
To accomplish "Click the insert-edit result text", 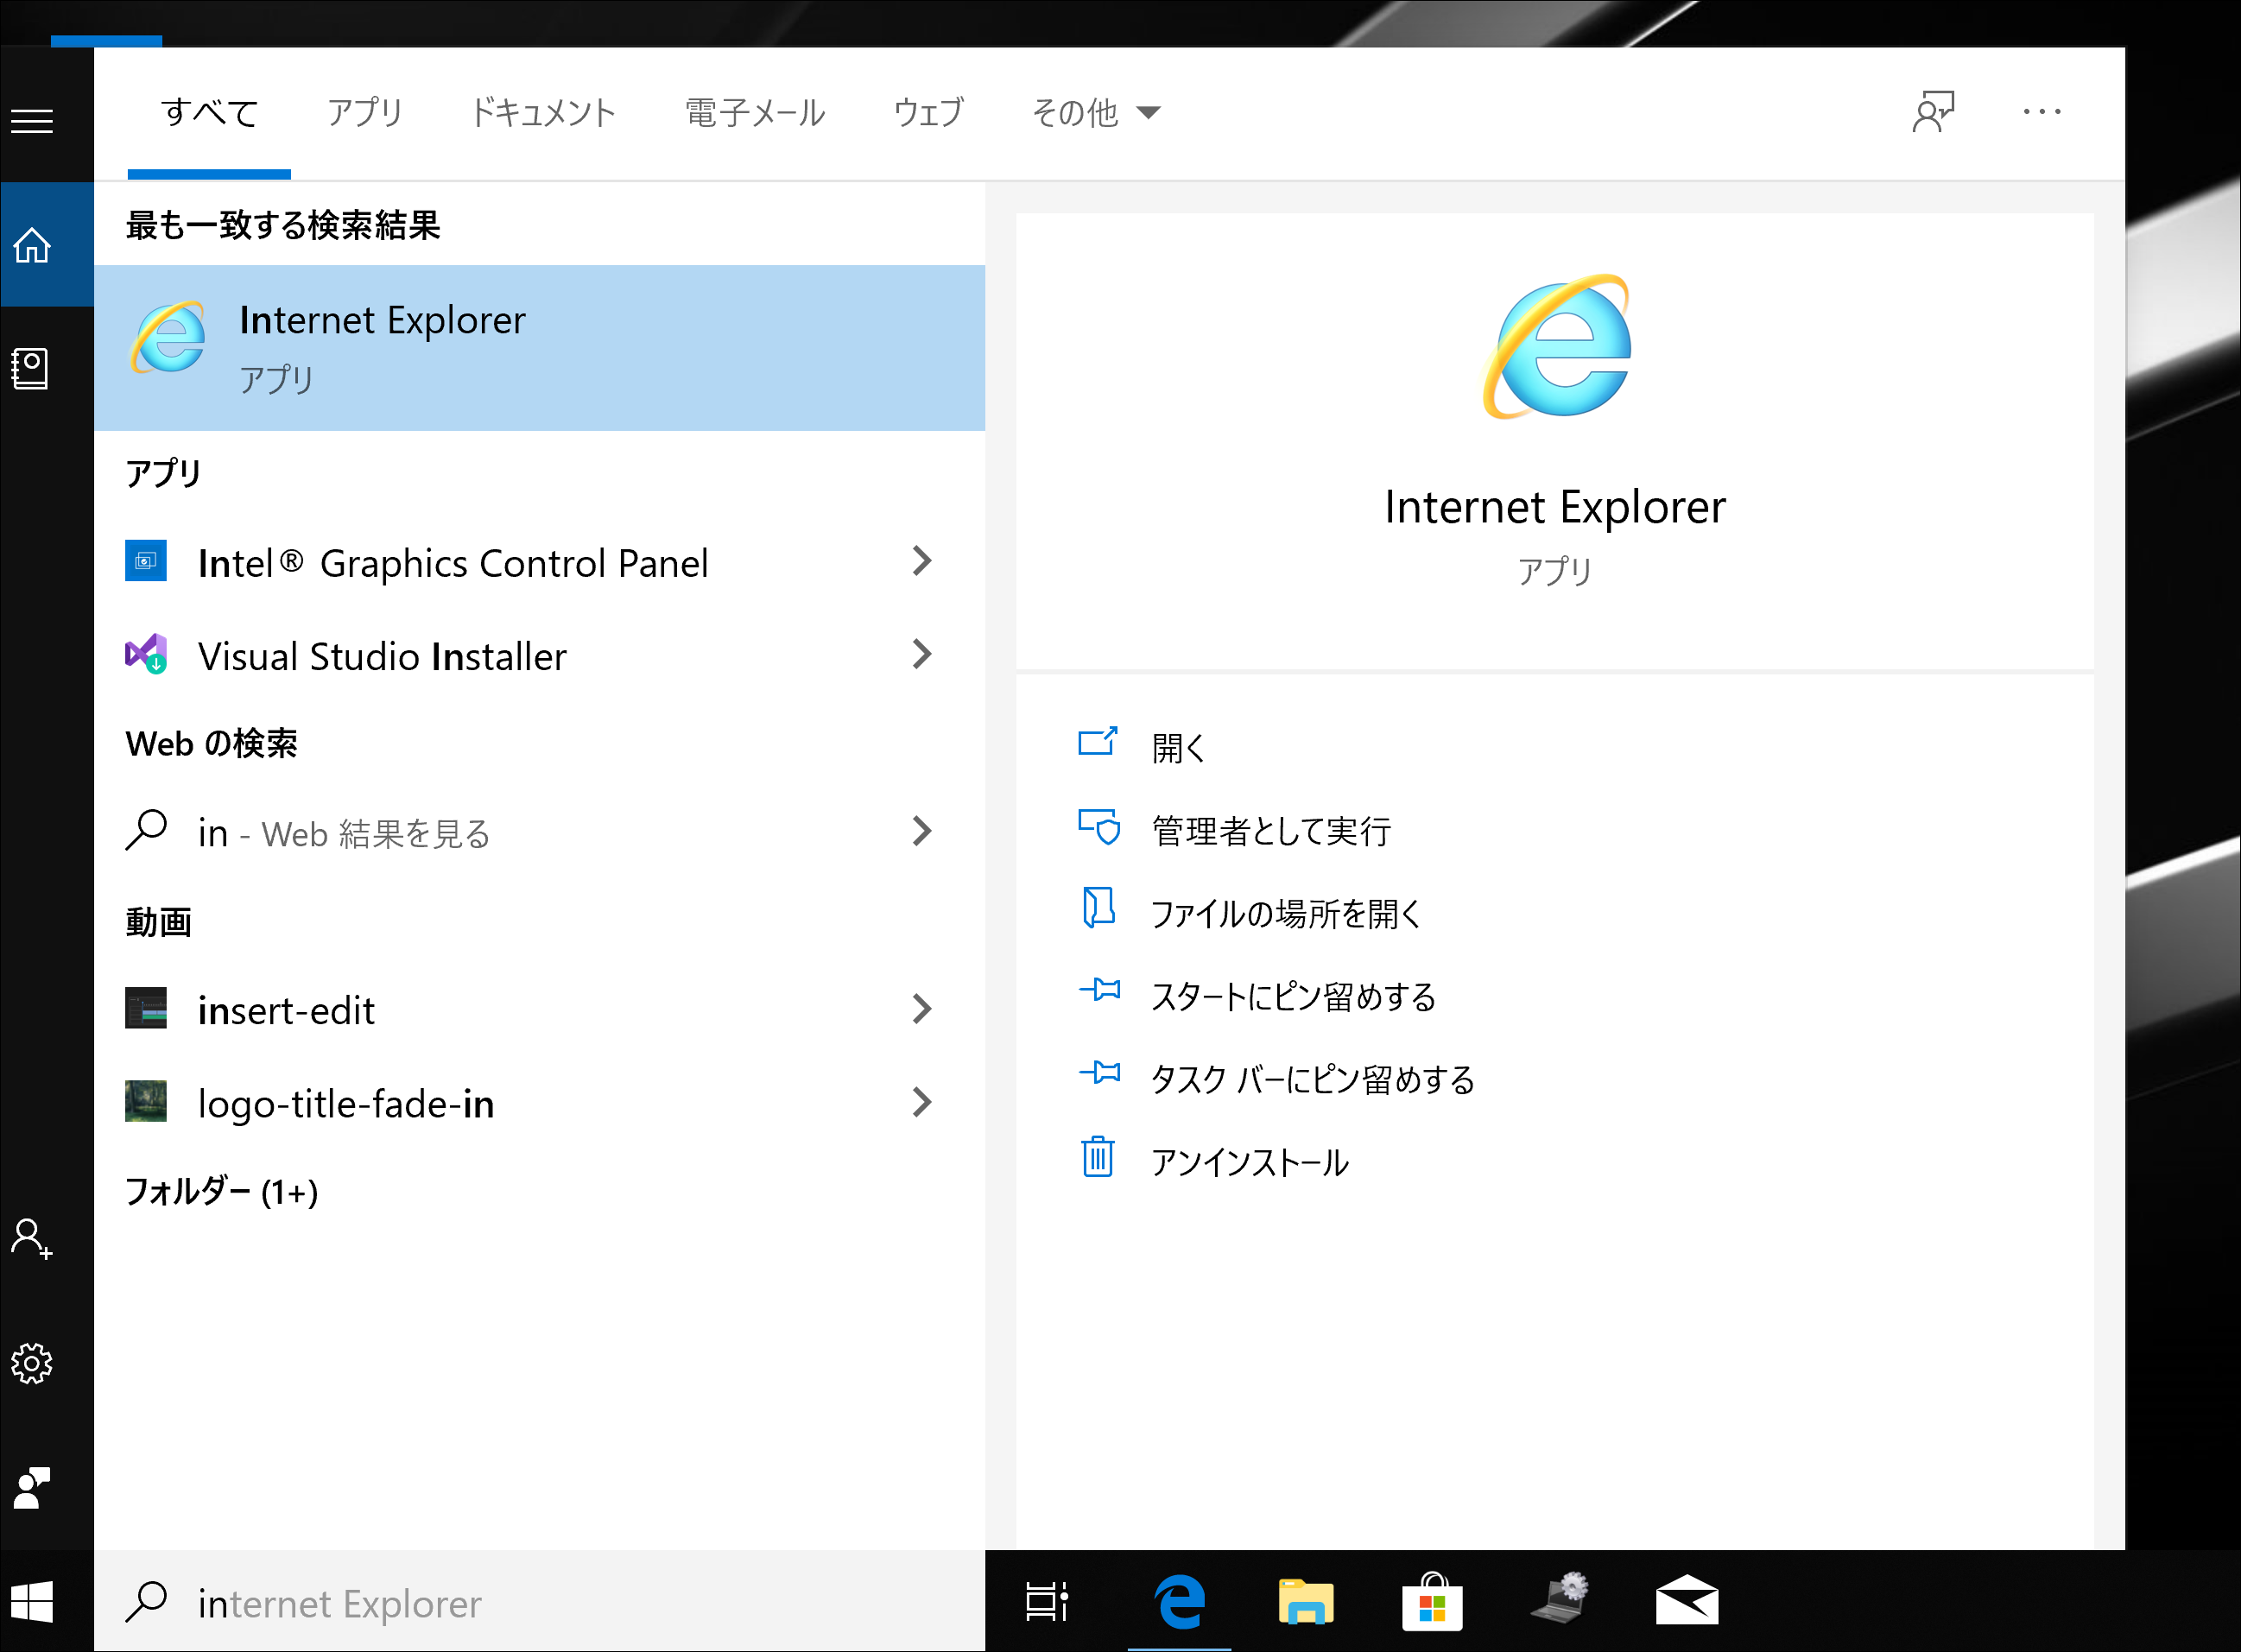I will click(x=286, y=1010).
